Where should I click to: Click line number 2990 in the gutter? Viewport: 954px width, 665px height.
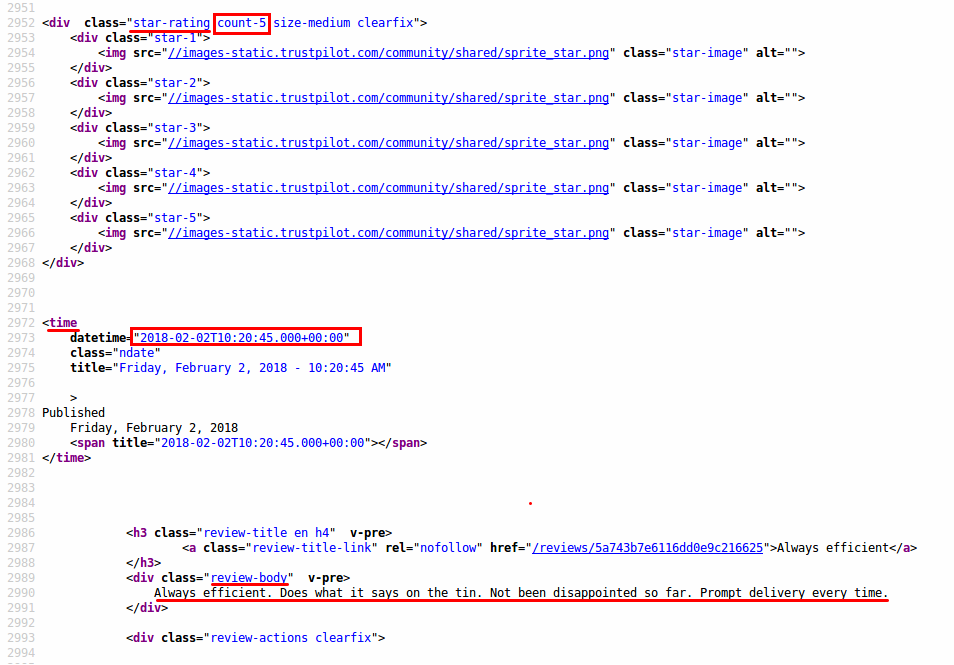coord(21,593)
